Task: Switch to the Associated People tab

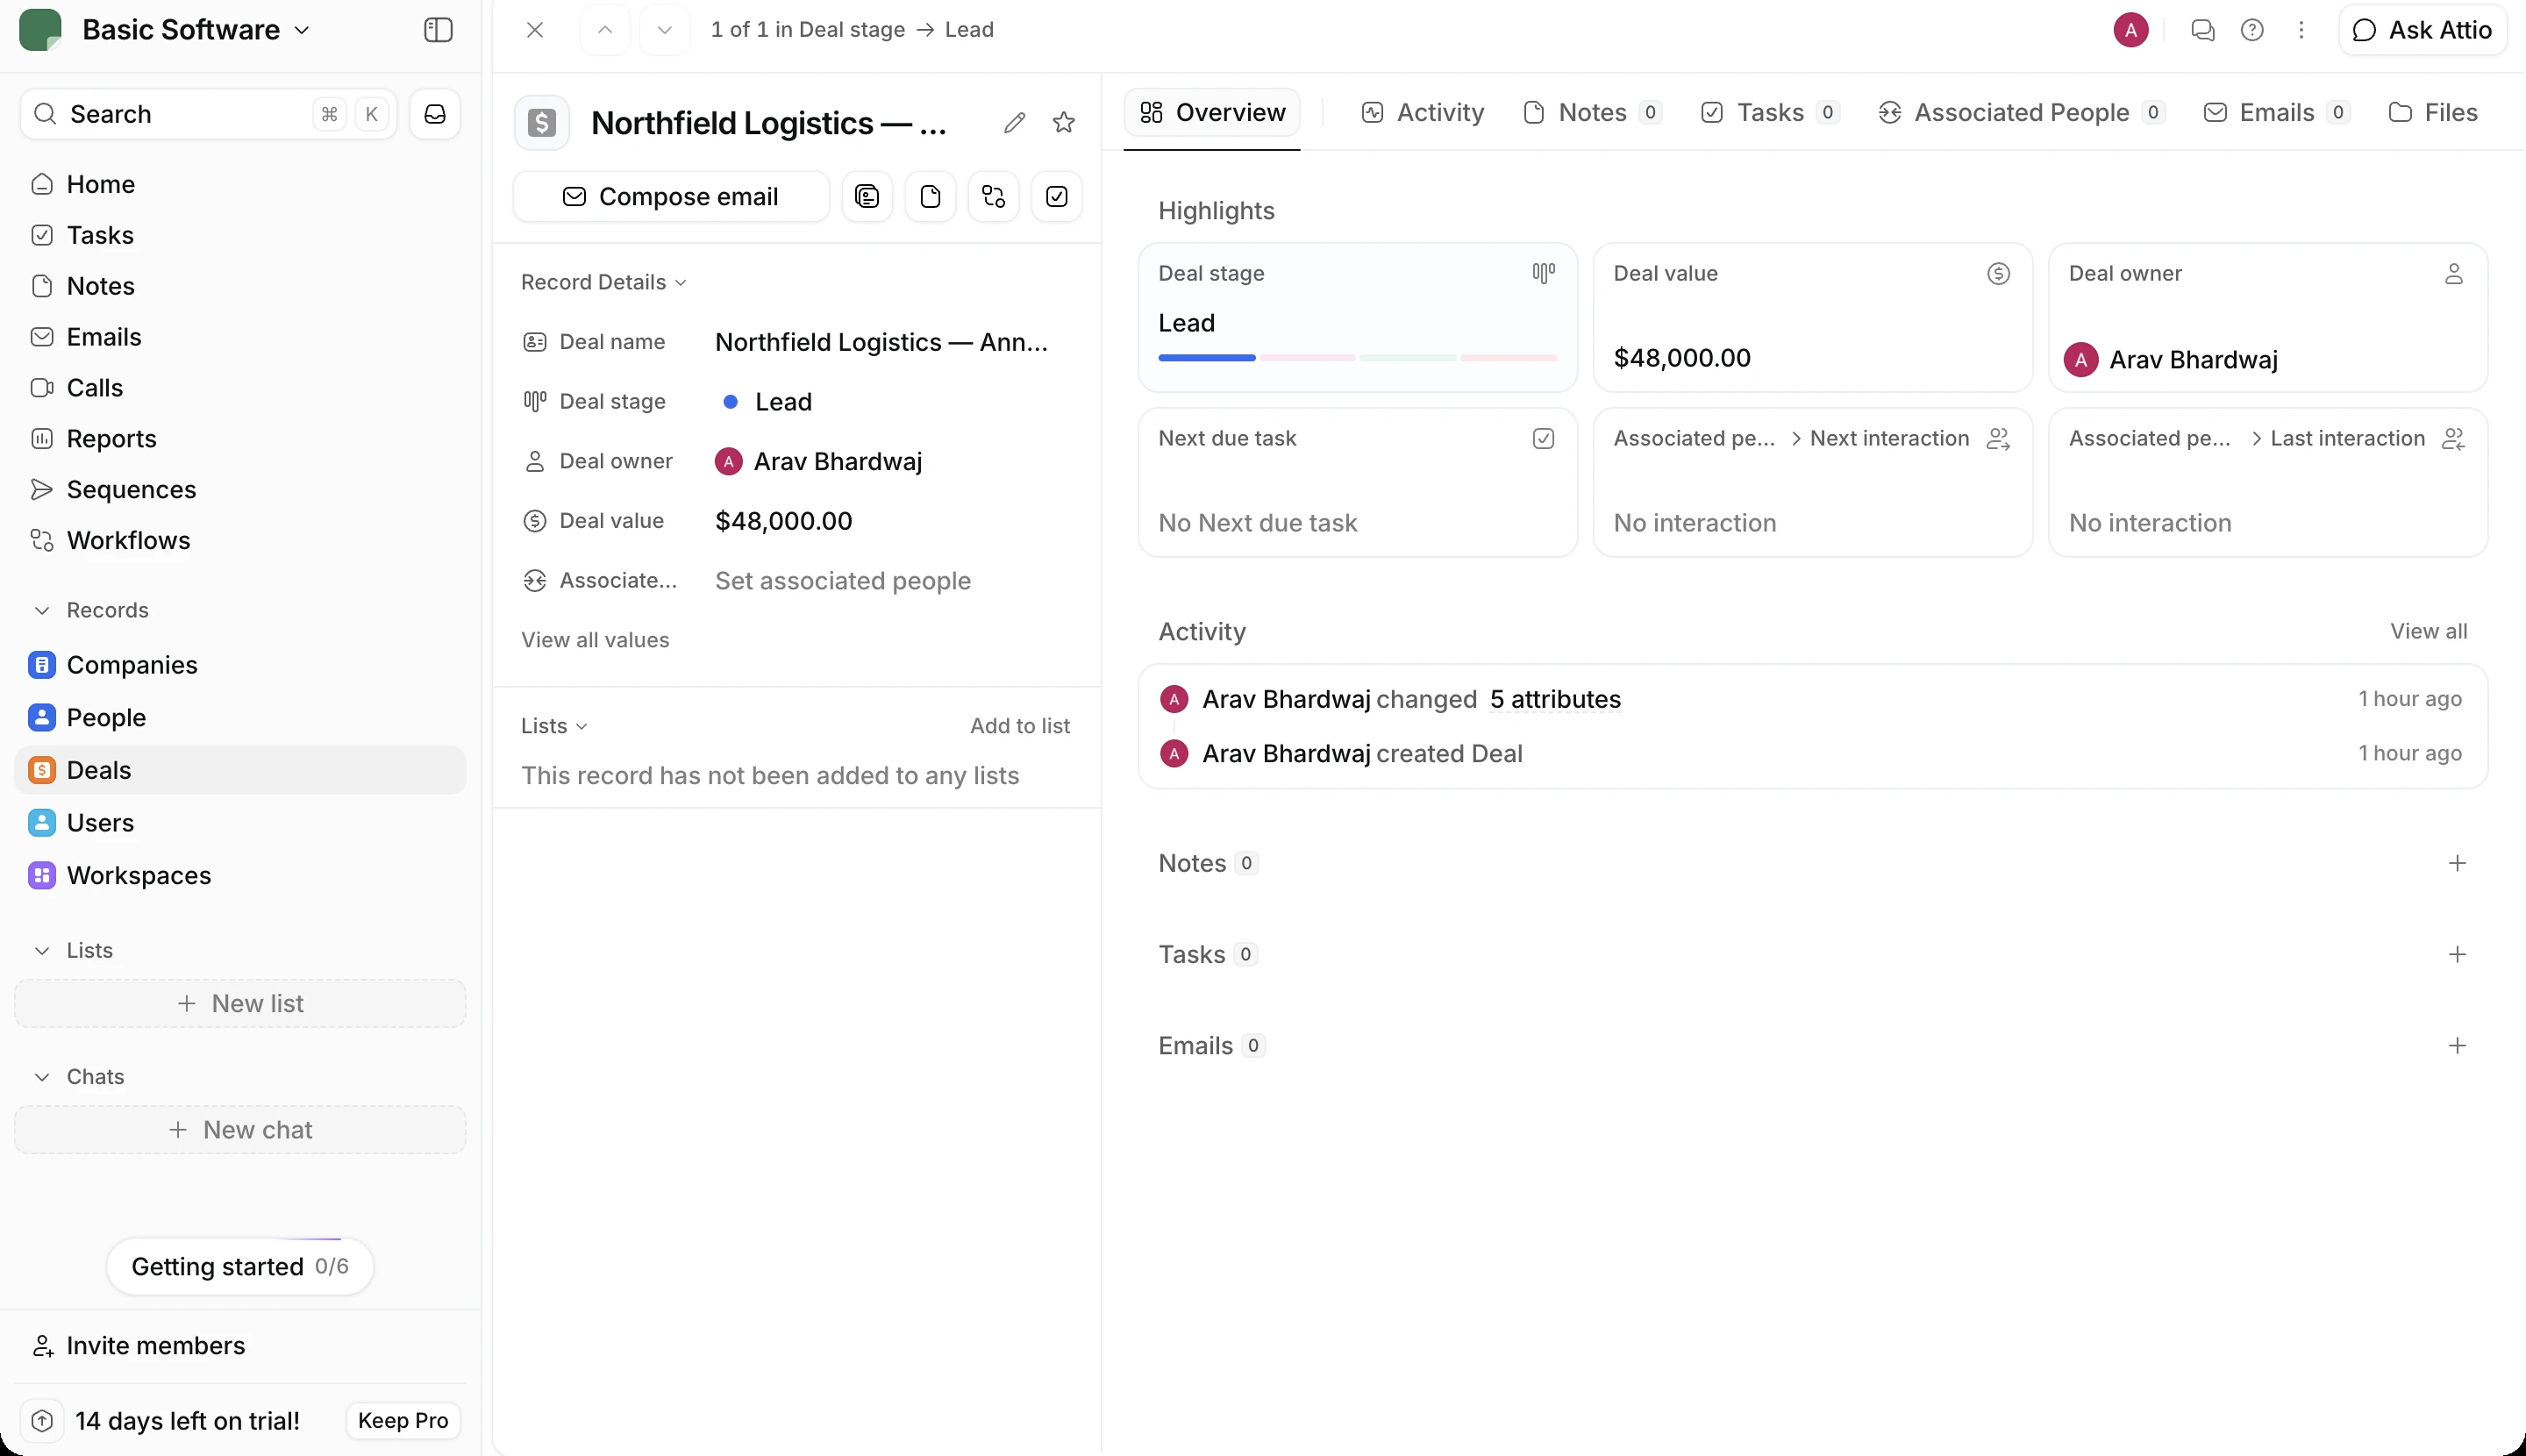Action: point(2021,112)
